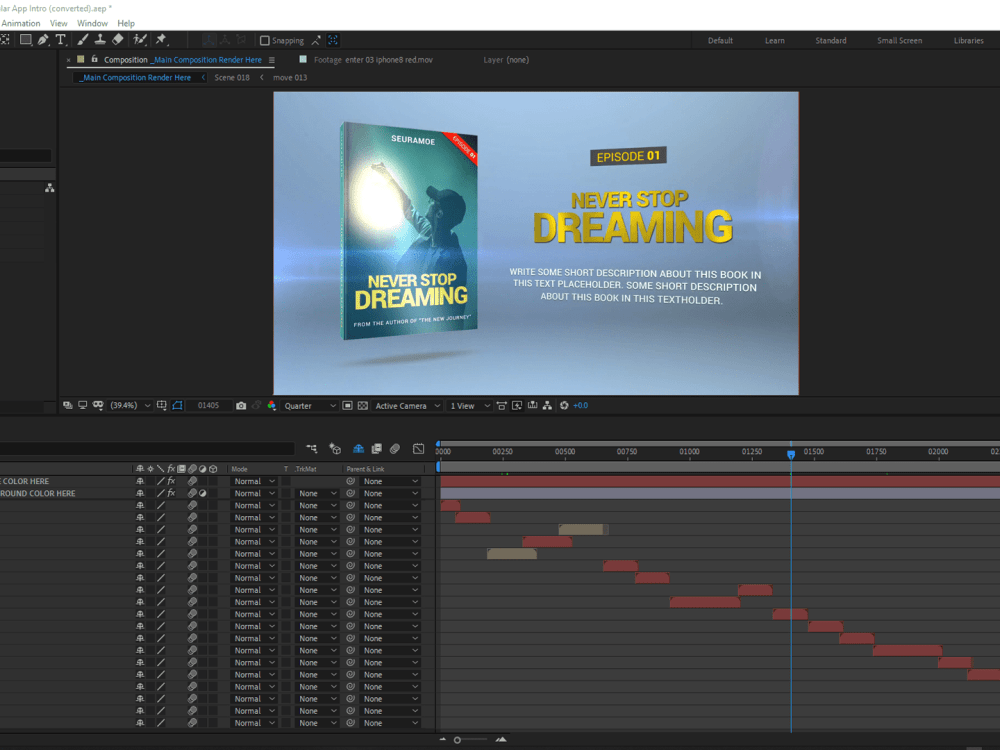Toggle Pixel Aspect Ratio Correction
Screen dimensions: 1000x750
pos(502,406)
